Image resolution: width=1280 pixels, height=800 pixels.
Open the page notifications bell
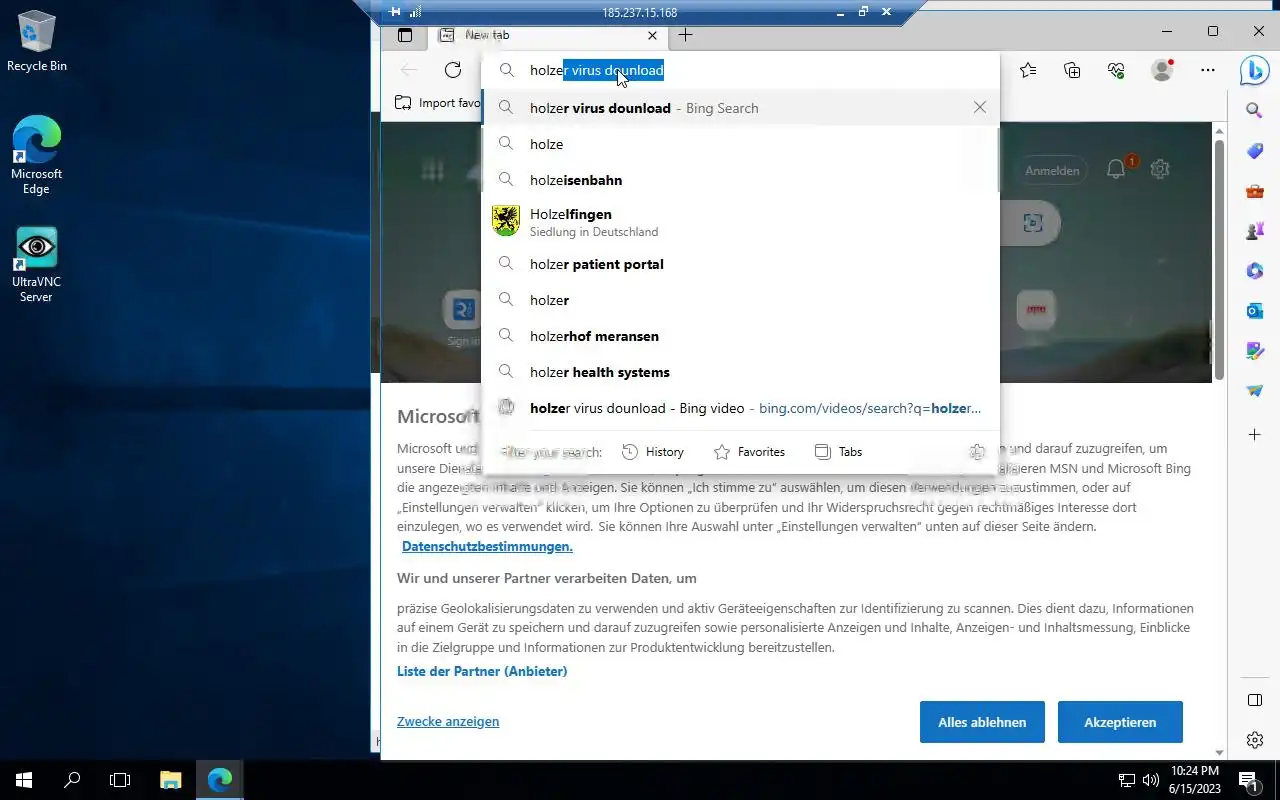tap(1116, 169)
